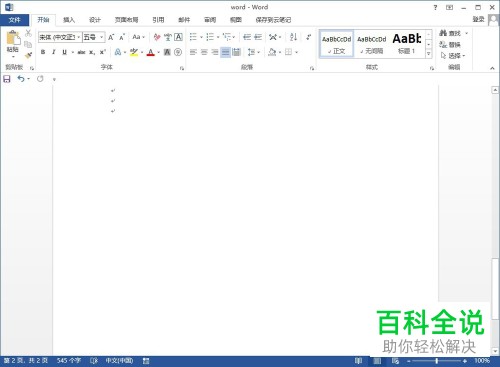
Task: Open the spelling proofing status icon
Action: (x=94, y=361)
